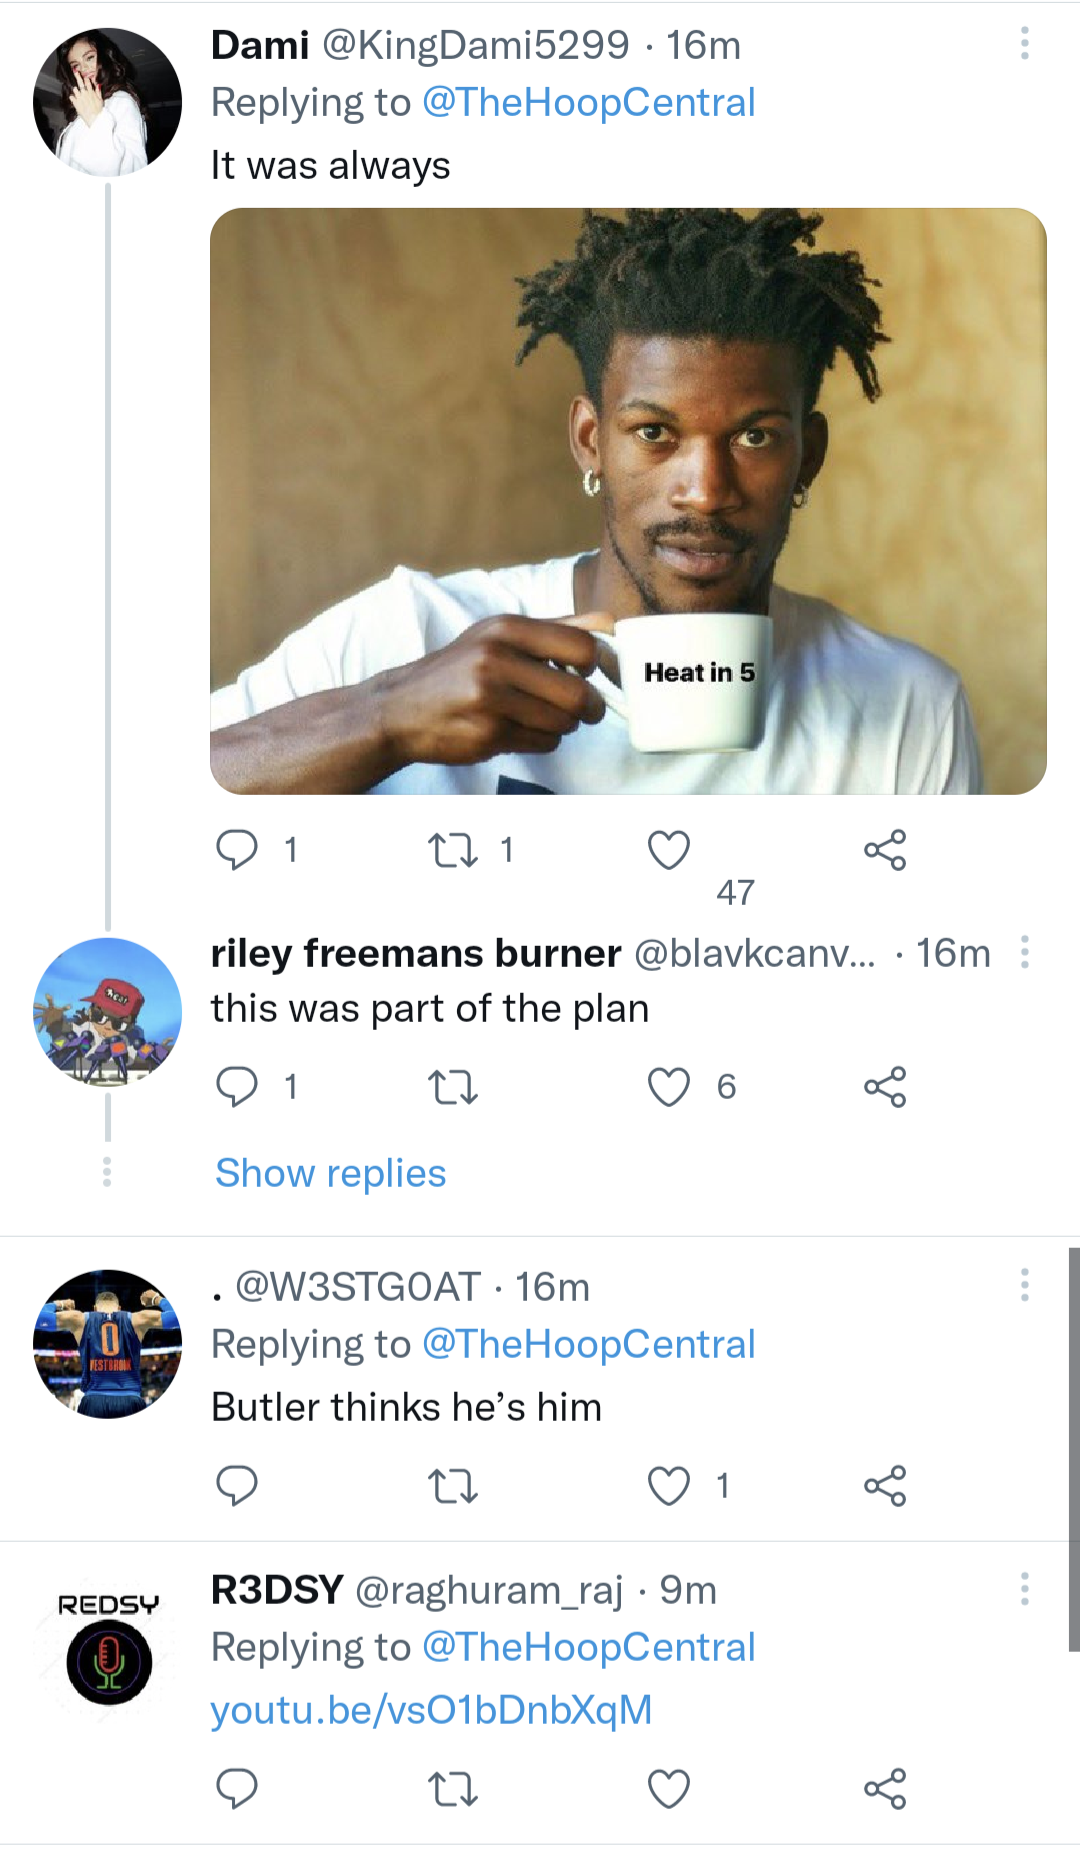Viewport: 1080px width, 1856px height.
Task: Share R3DSY's tweet
Action: pyautogui.click(x=885, y=1789)
